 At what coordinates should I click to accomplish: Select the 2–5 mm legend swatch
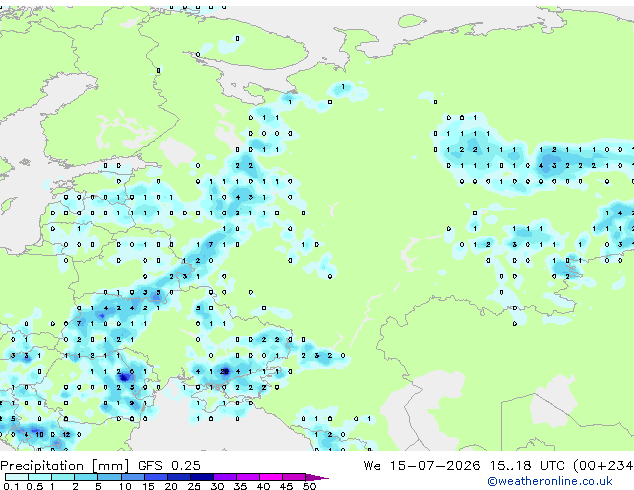tap(86, 477)
